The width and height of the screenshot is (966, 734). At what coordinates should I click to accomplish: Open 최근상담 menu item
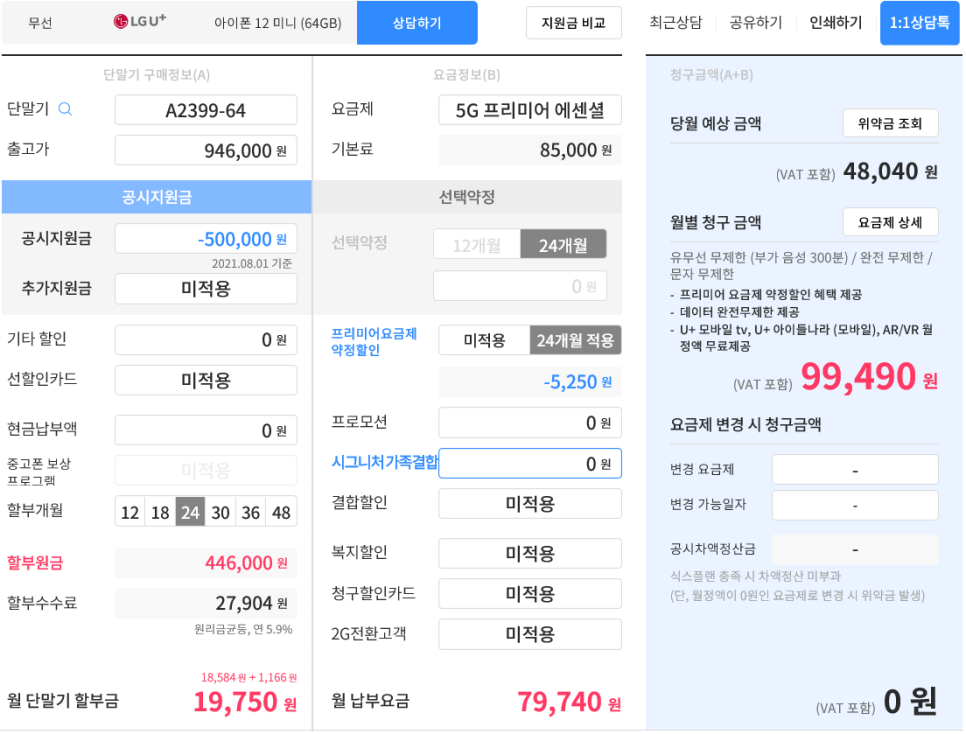pyautogui.click(x=676, y=23)
